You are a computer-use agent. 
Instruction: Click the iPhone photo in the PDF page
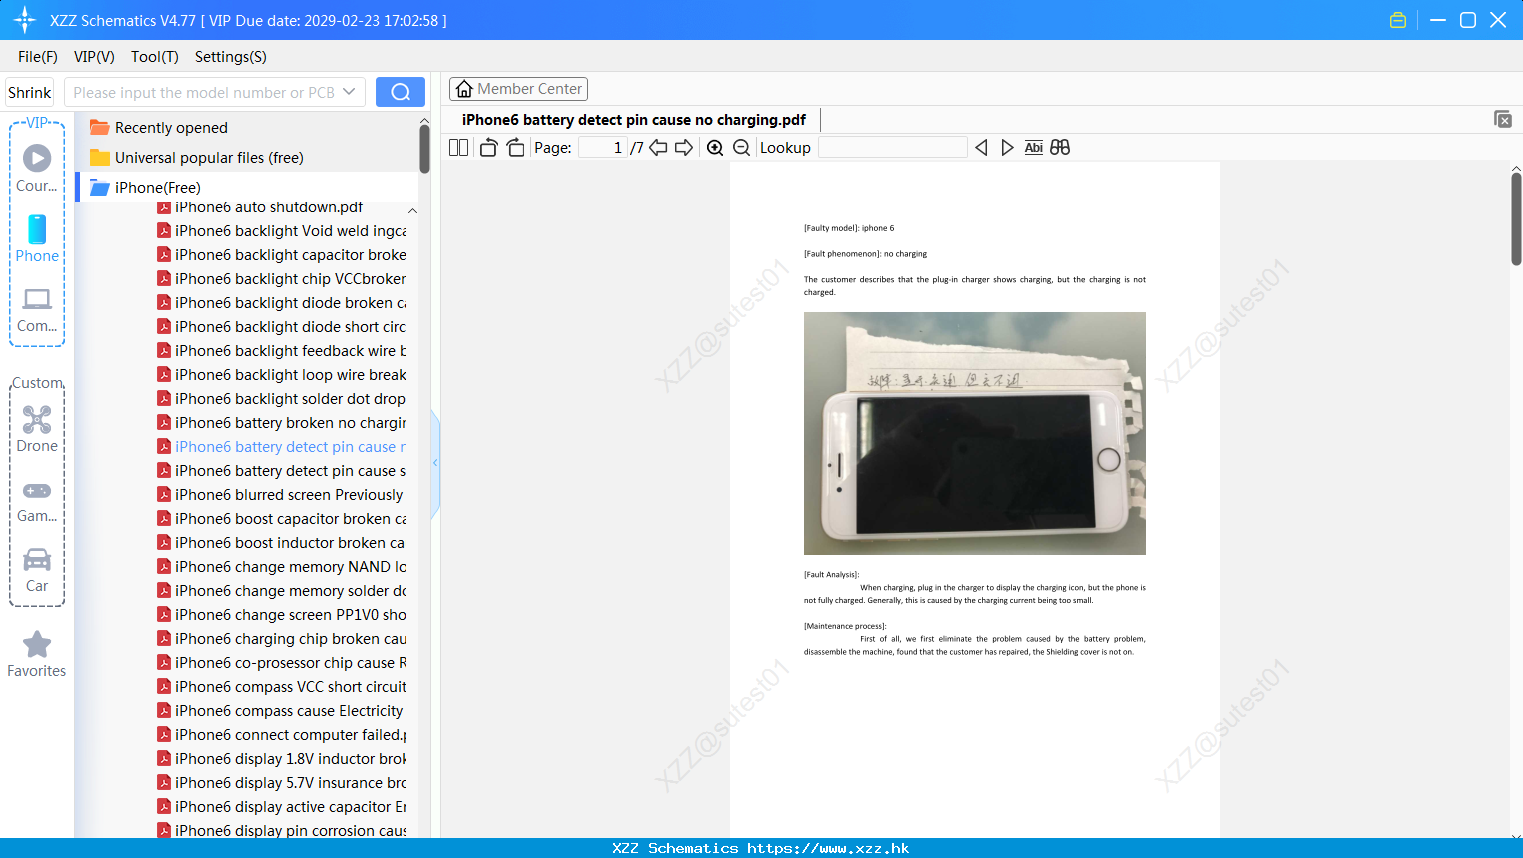[975, 433]
